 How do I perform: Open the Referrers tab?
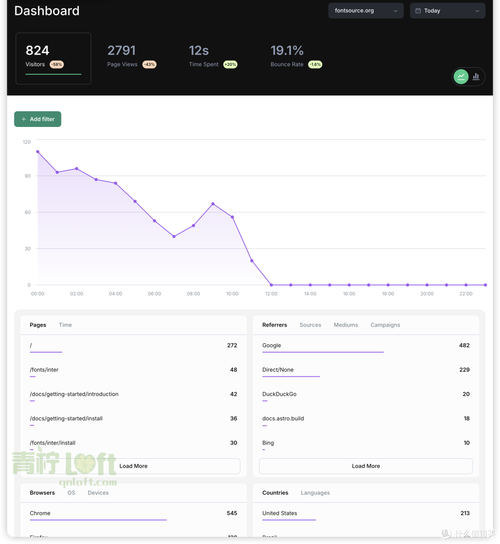coord(274,325)
